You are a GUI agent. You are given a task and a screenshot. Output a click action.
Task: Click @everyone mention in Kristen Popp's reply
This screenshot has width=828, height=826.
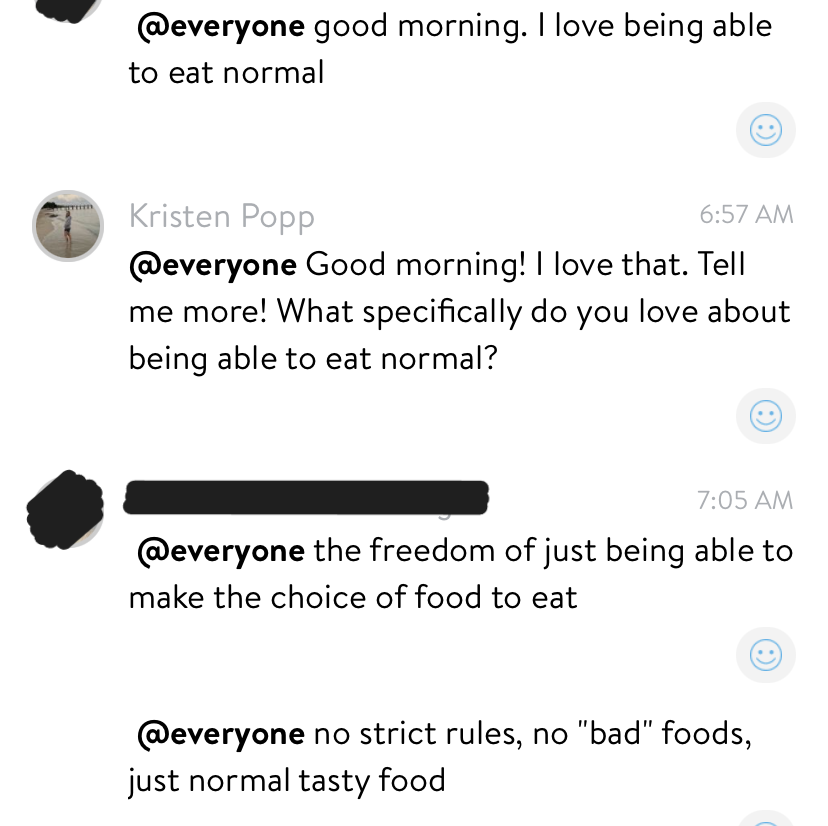pos(213,265)
